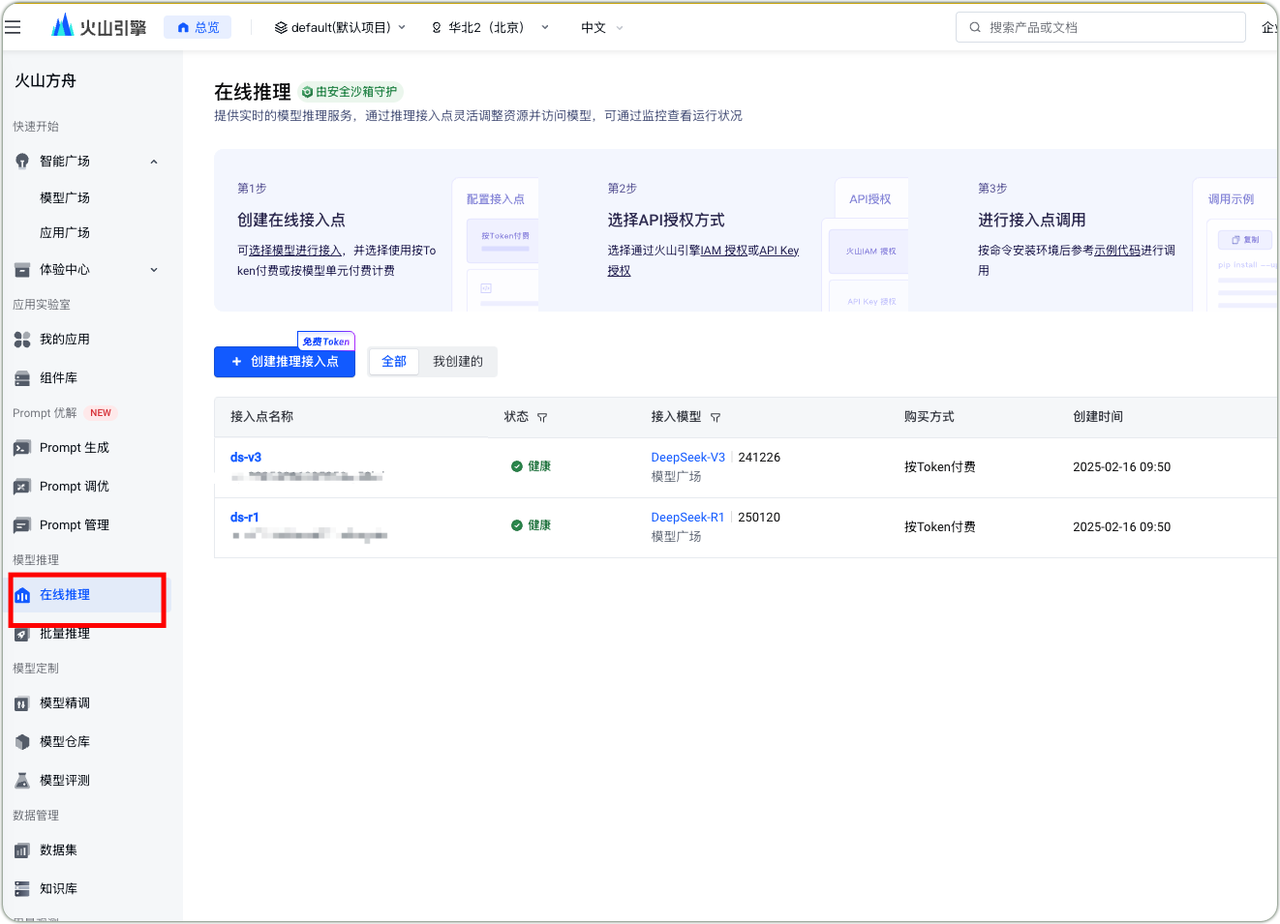Viewport: 1280px width, 924px height.
Task: Click the 数据集 icon
Action: pyautogui.click(x=22, y=850)
